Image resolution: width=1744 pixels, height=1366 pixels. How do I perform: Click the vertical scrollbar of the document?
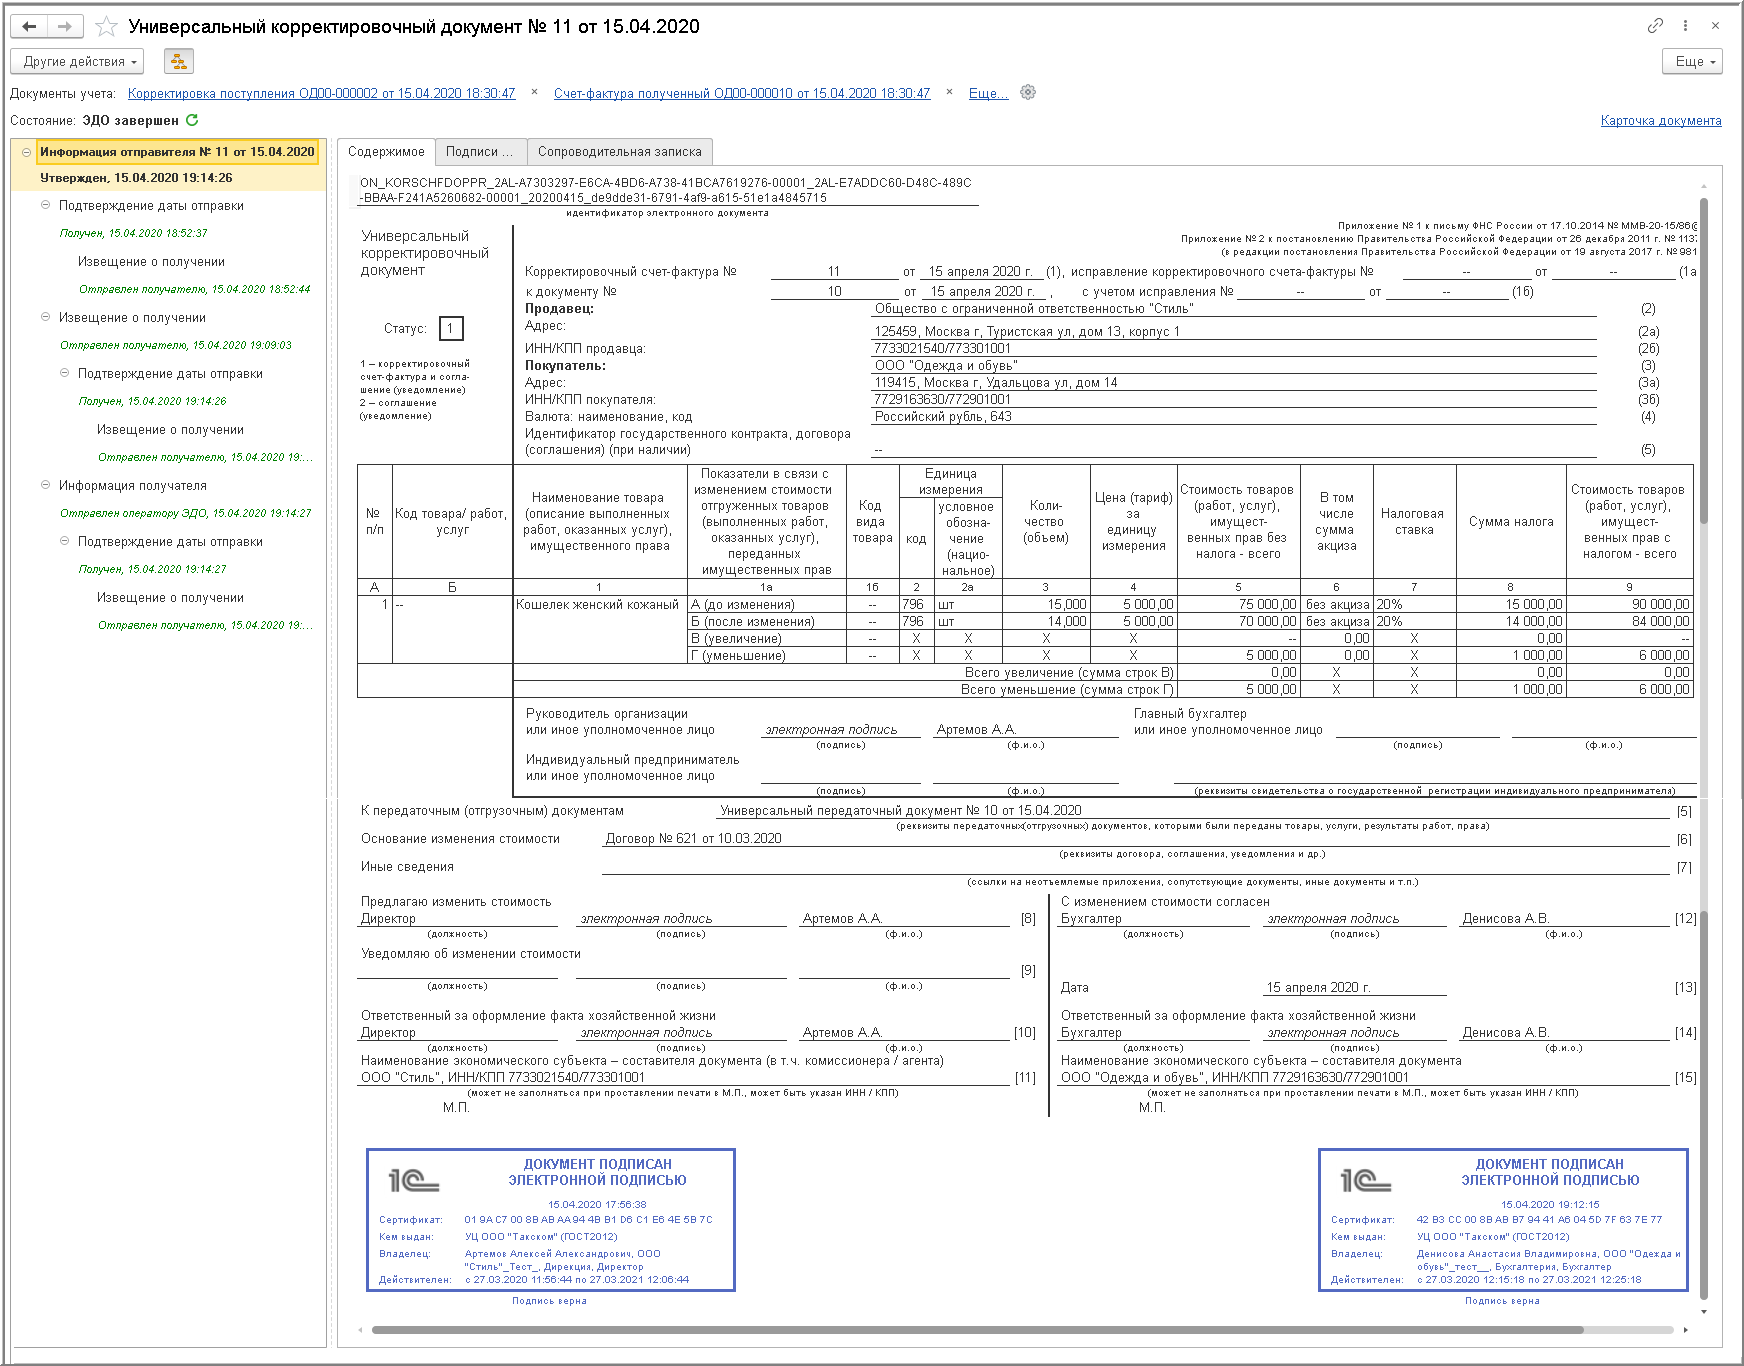click(x=1704, y=360)
